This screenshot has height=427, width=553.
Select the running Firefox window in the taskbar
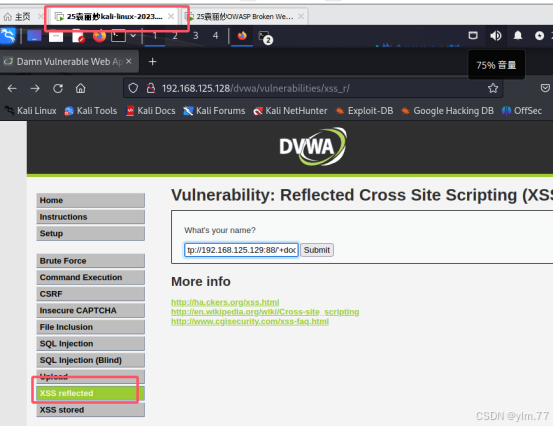tap(242, 36)
